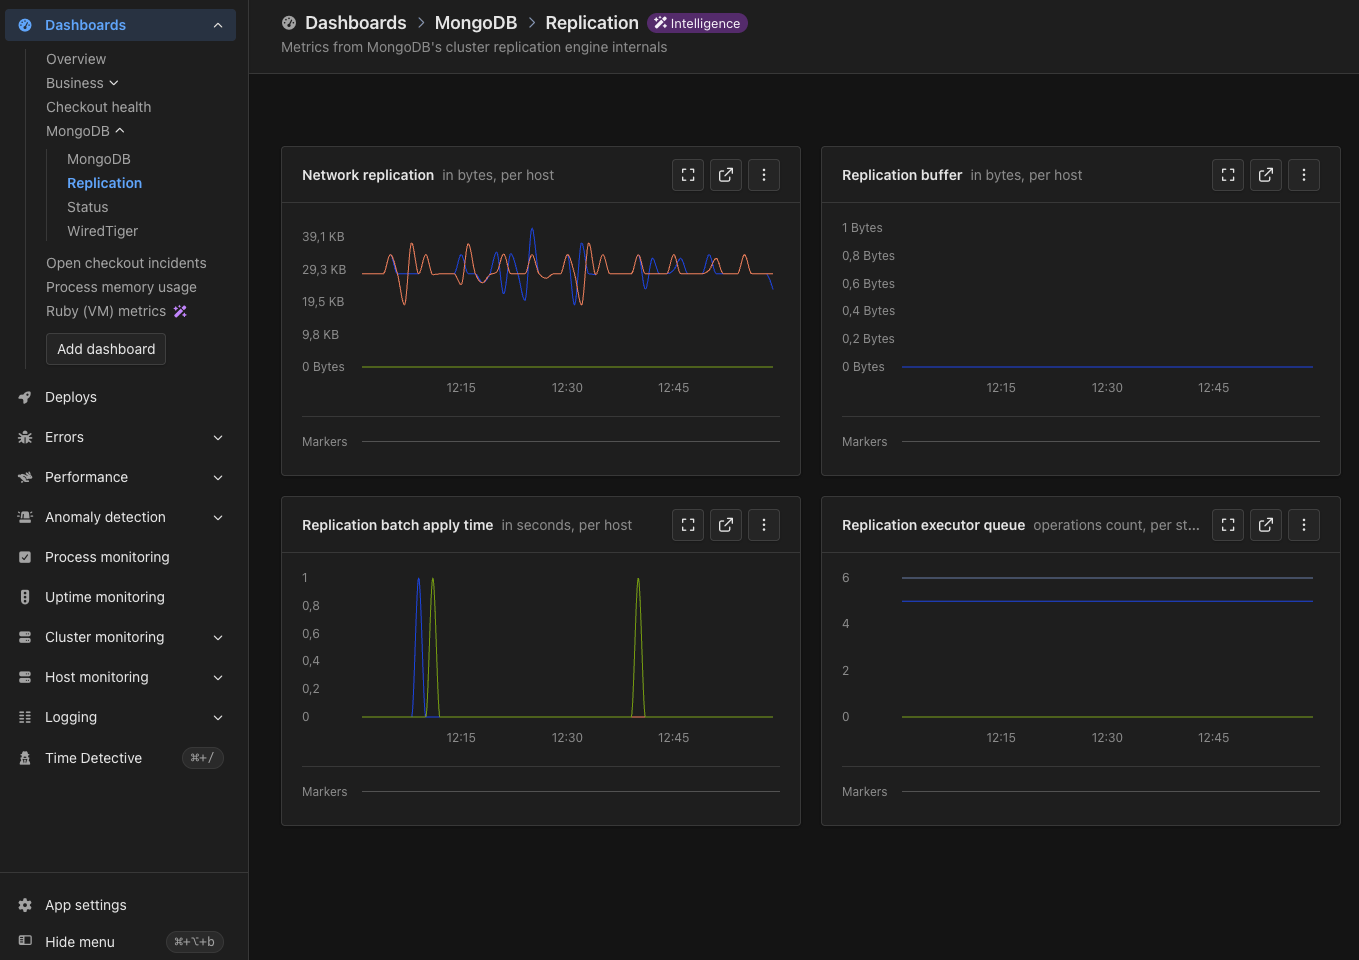Expand the Logging menu chevron
1359x960 pixels.
[218, 717]
